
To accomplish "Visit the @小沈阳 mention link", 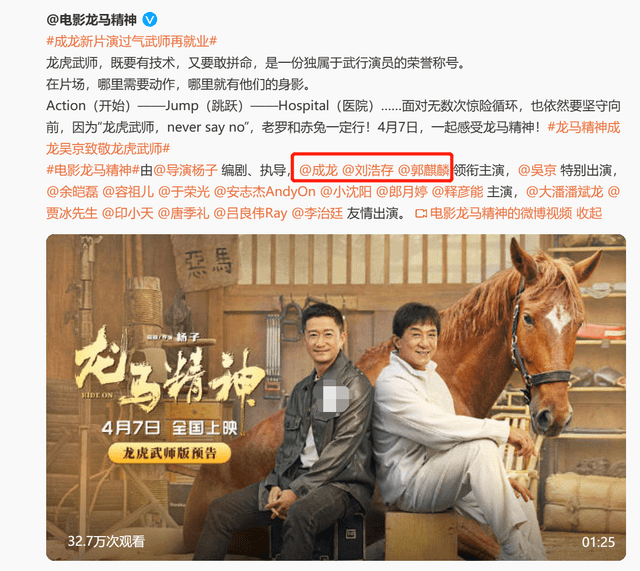I will 346,191.
